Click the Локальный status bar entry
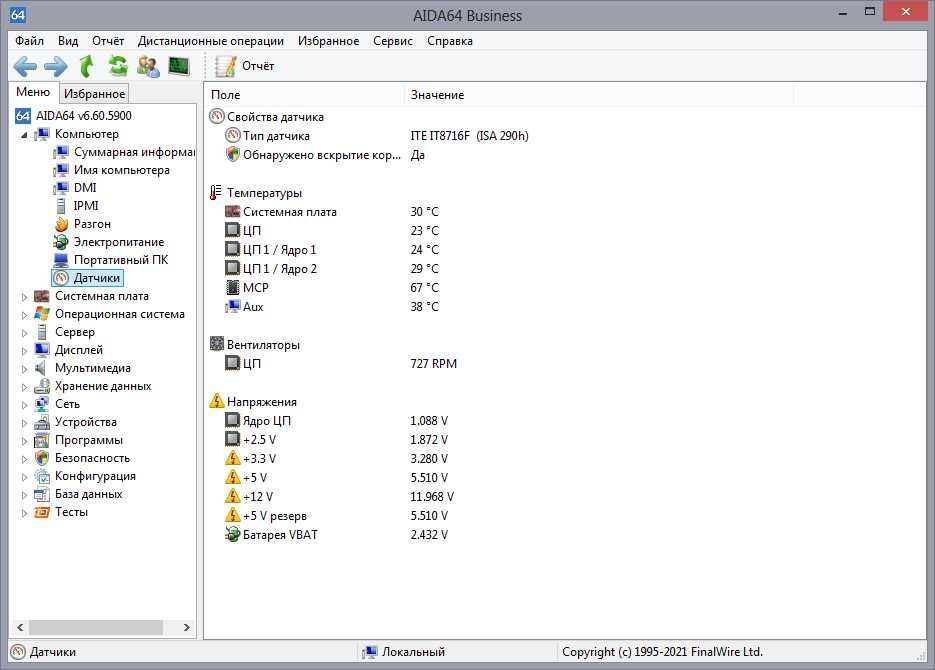This screenshot has height=670, width=935. point(404,652)
